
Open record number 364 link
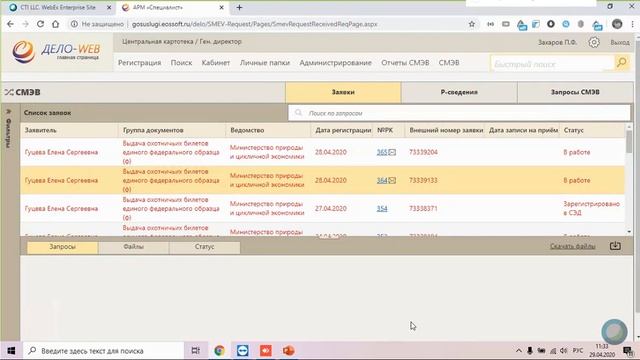click(x=382, y=180)
